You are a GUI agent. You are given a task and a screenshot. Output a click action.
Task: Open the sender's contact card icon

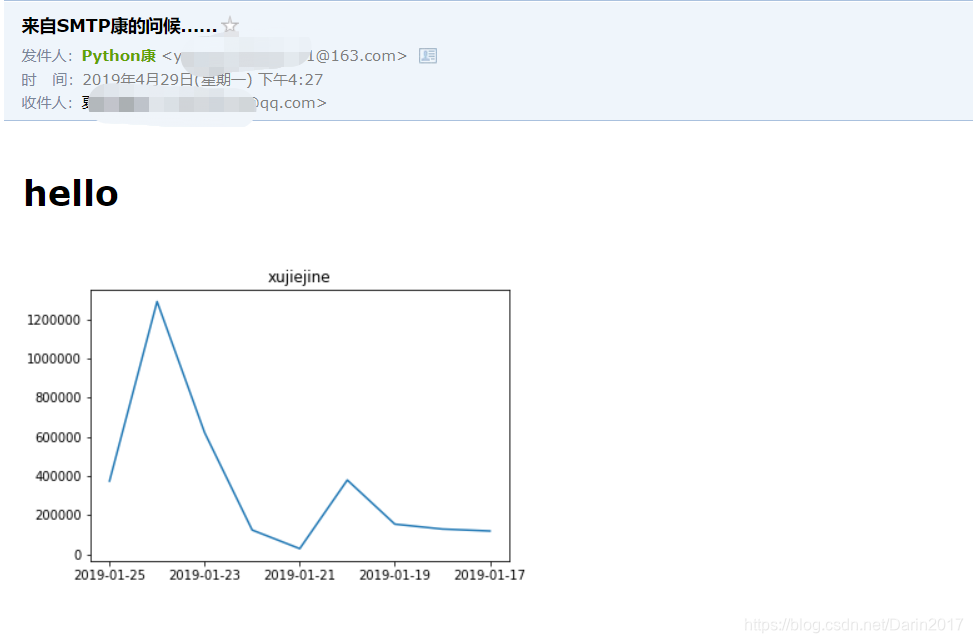coord(428,56)
